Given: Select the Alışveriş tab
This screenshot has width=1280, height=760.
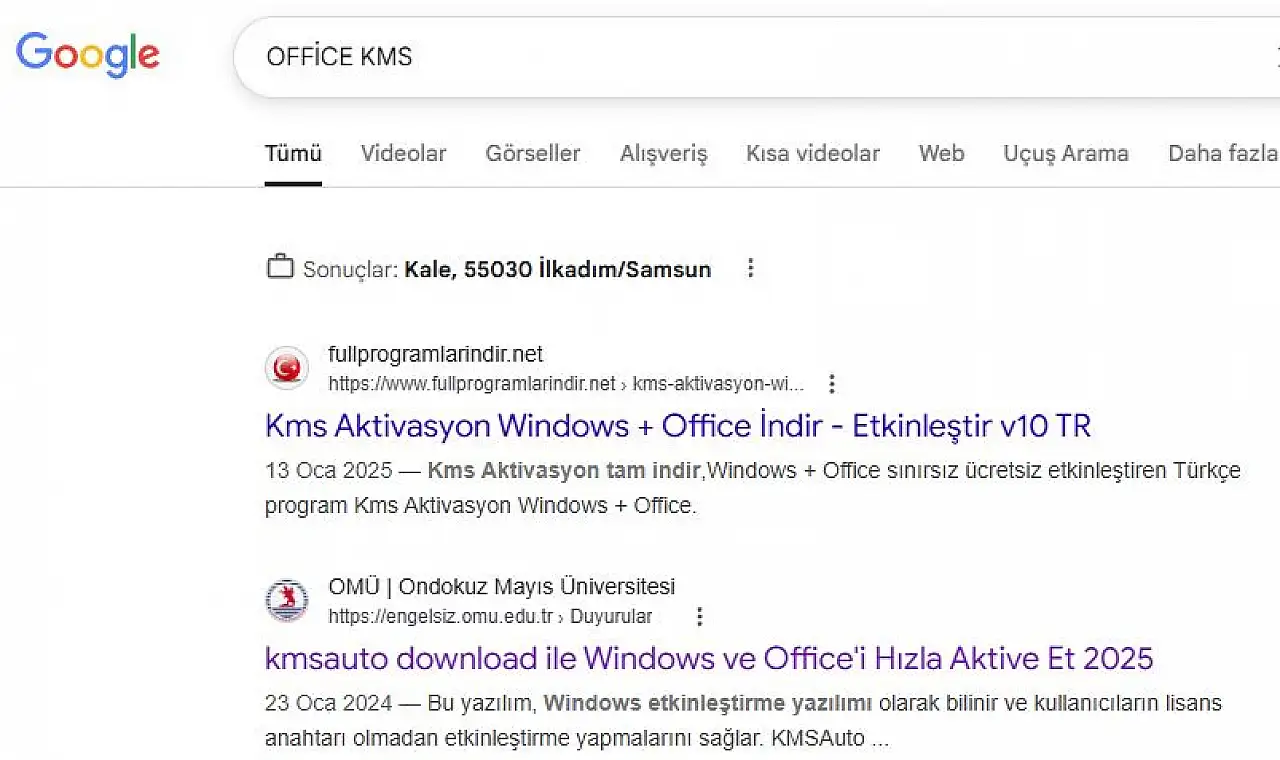Looking at the screenshot, I should [x=663, y=154].
